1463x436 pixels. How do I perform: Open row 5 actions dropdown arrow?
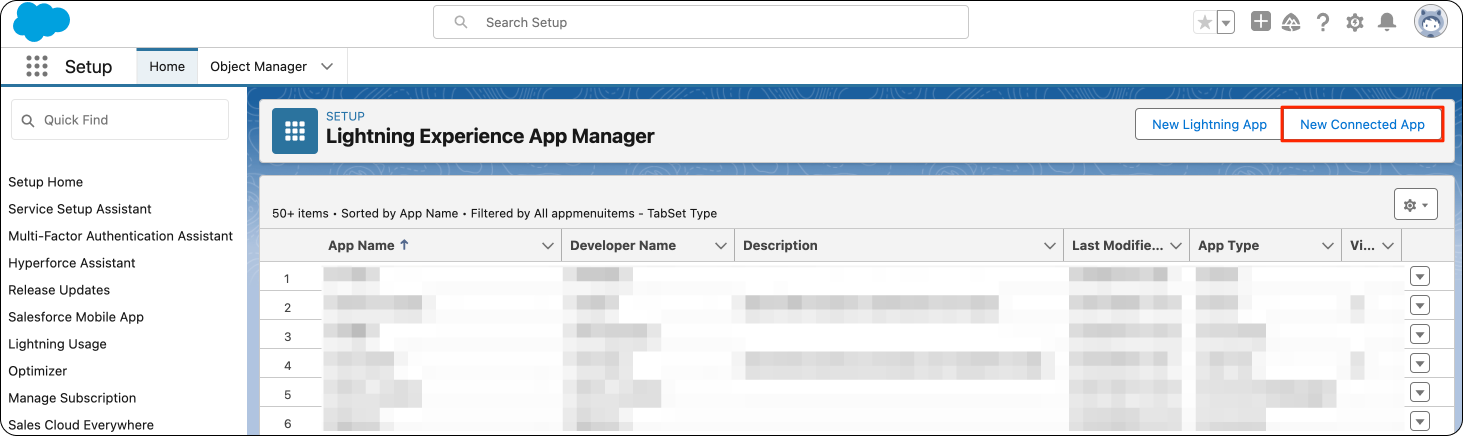[x=1420, y=393]
